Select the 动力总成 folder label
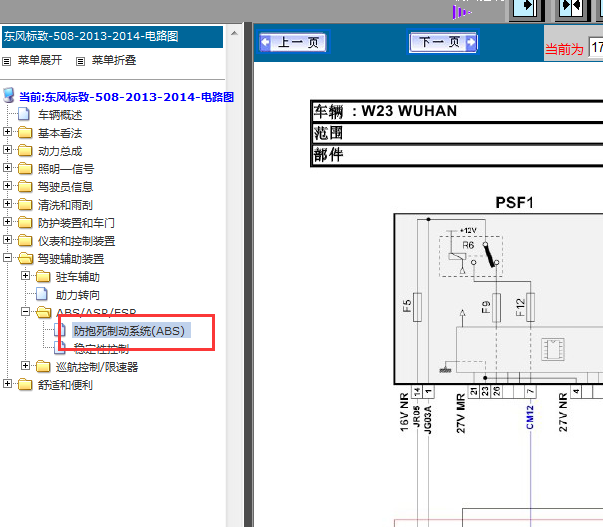Image resolution: width=603 pixels, height=527 pixels. (x=60, y=151)
